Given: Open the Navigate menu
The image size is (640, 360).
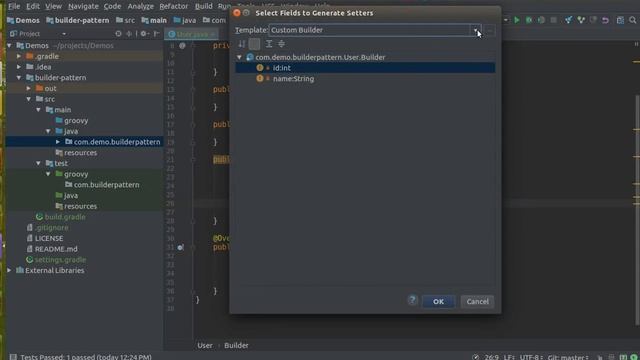Looking at the screenshot, I should (x=83, y=6).
